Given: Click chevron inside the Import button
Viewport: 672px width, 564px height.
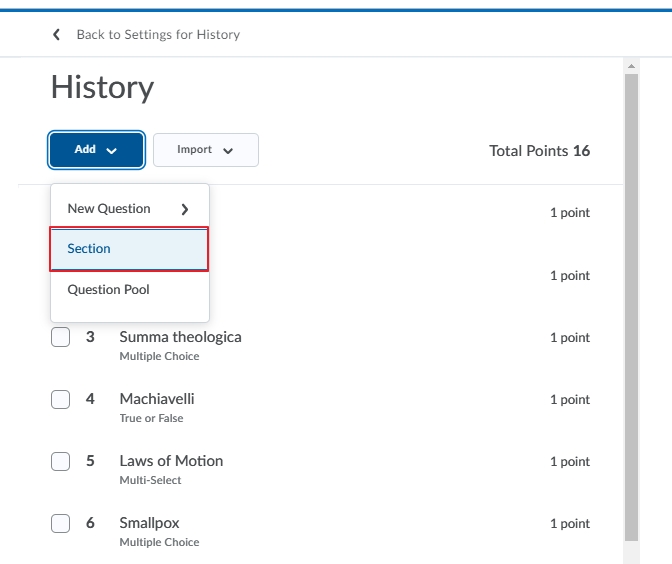Looking at the screenshot, I should [228, 150].
